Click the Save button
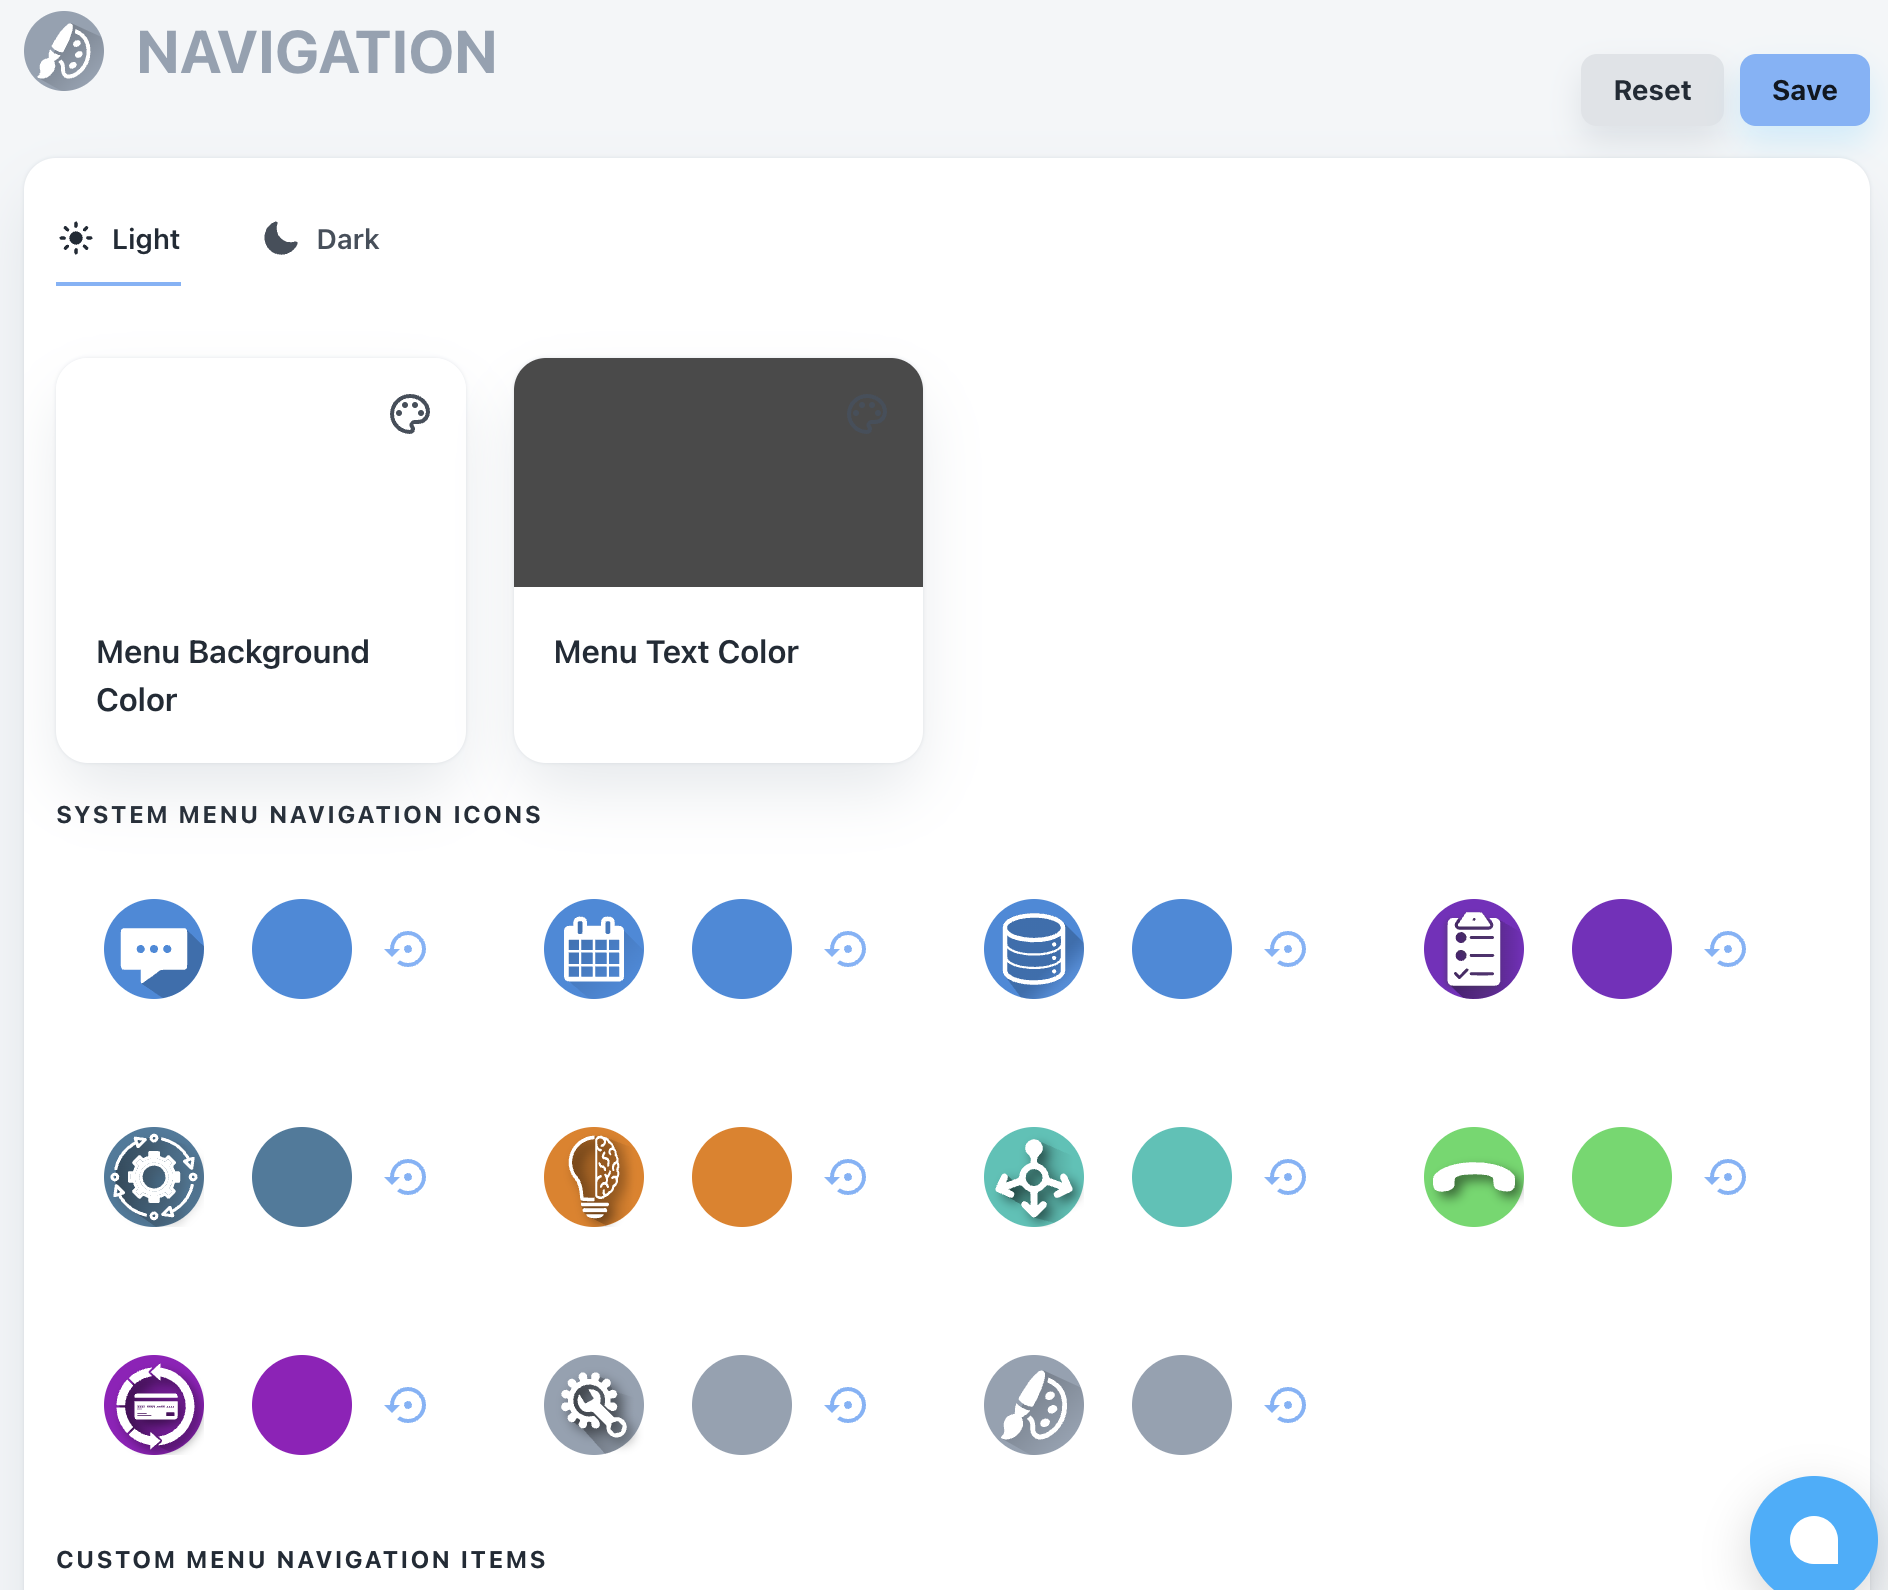 [1804, 90]
